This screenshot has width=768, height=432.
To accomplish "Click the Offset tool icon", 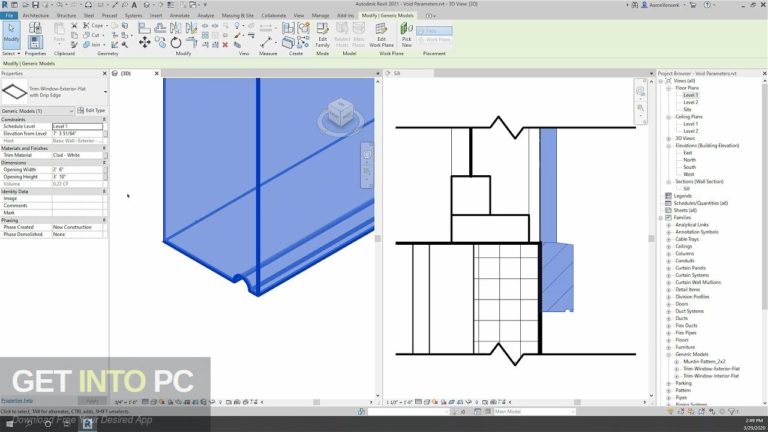I will (x=160, y=28).
